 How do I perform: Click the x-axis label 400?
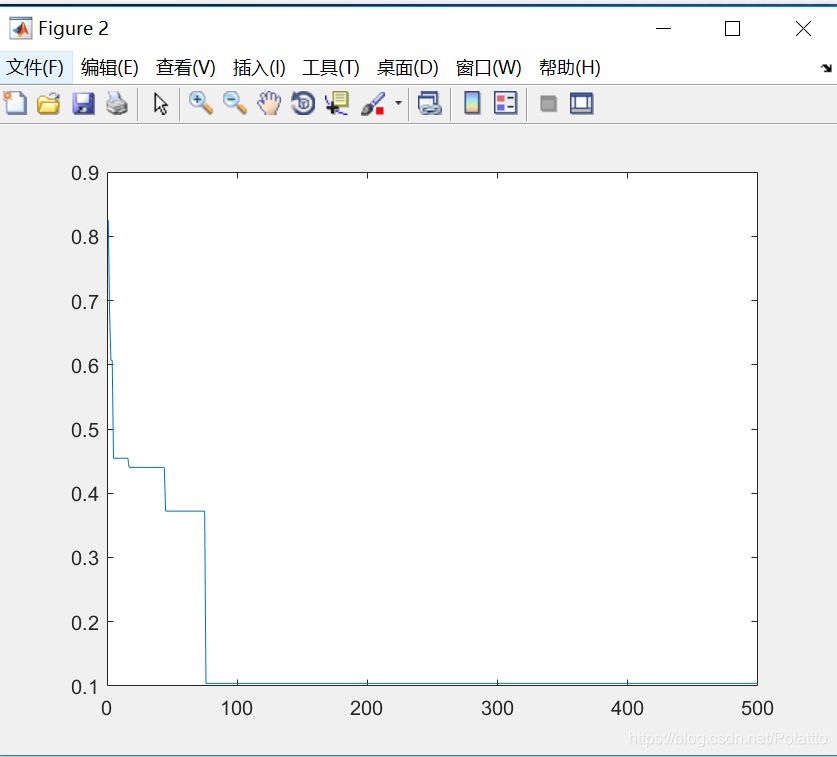point(627,708)
